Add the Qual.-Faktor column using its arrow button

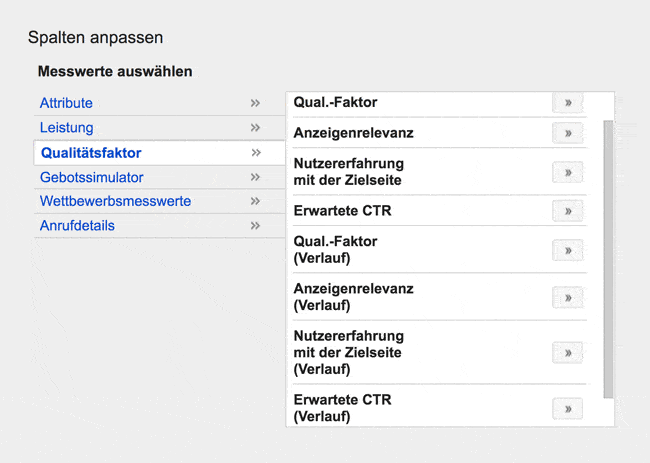568,102
